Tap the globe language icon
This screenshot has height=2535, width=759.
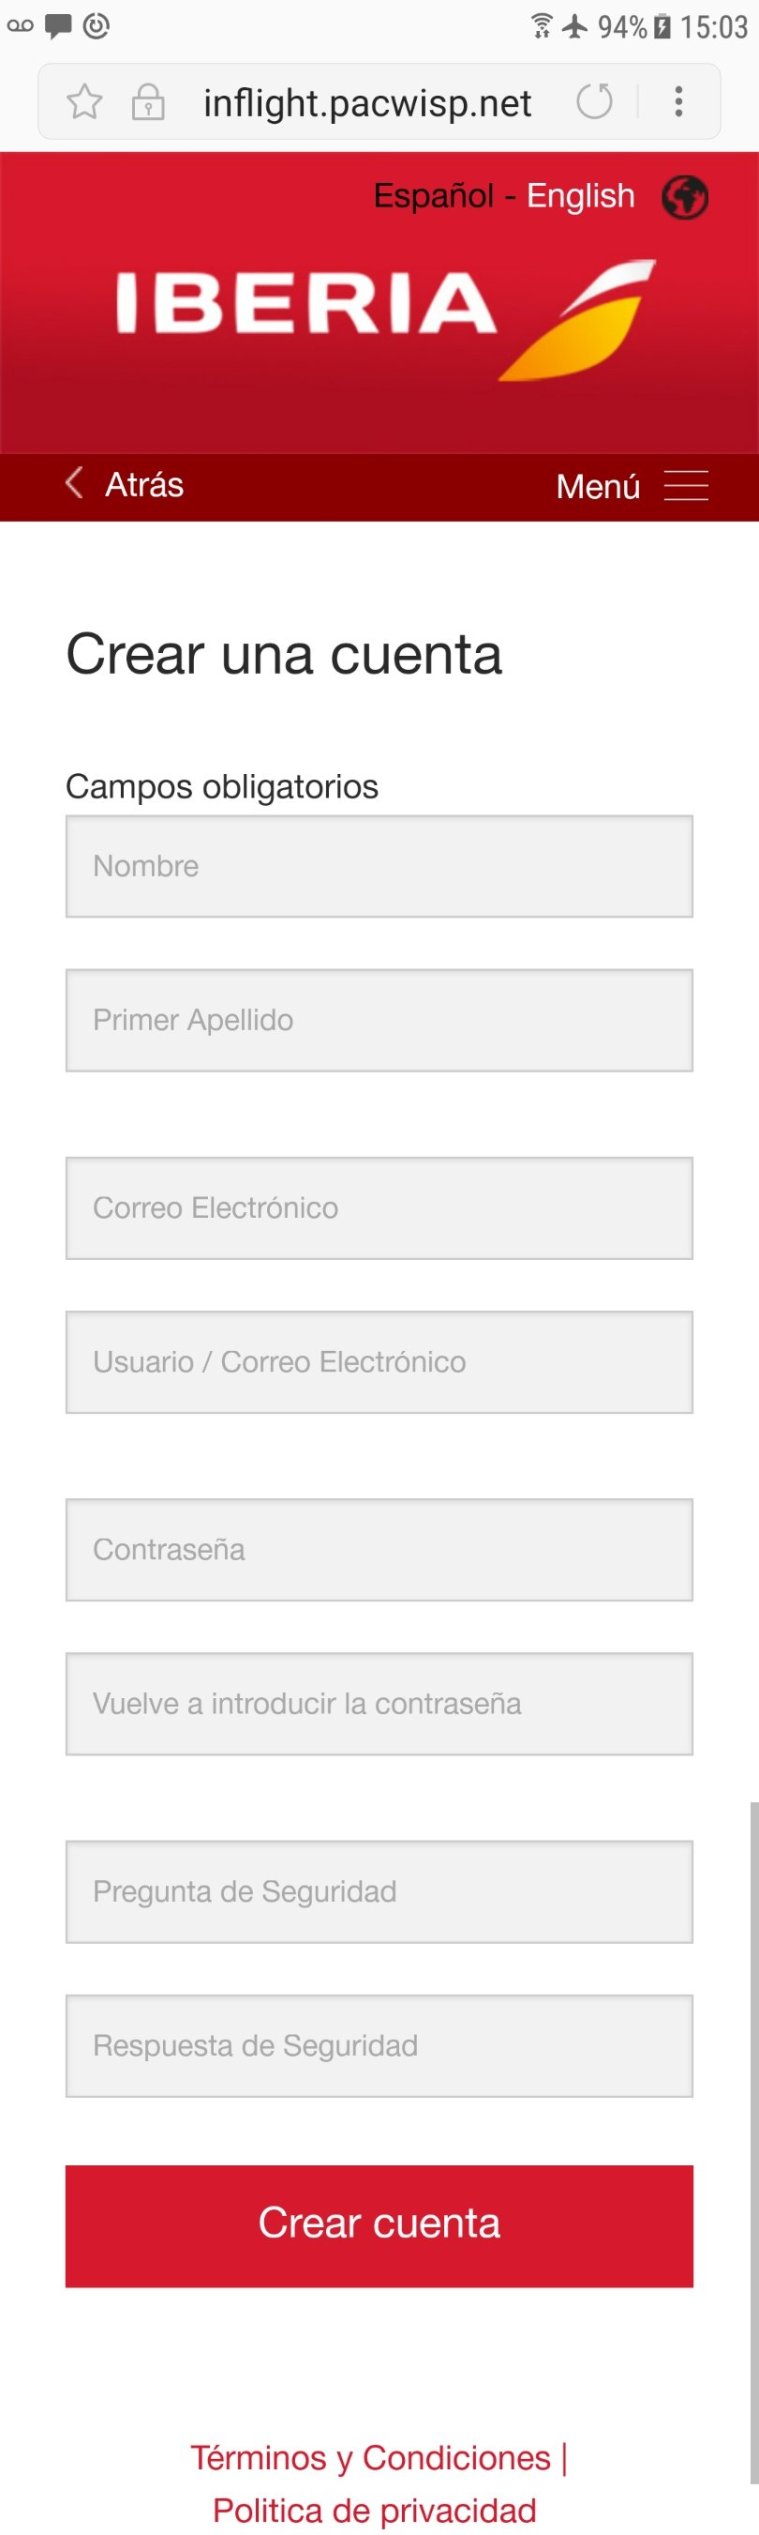click(685, 197)
